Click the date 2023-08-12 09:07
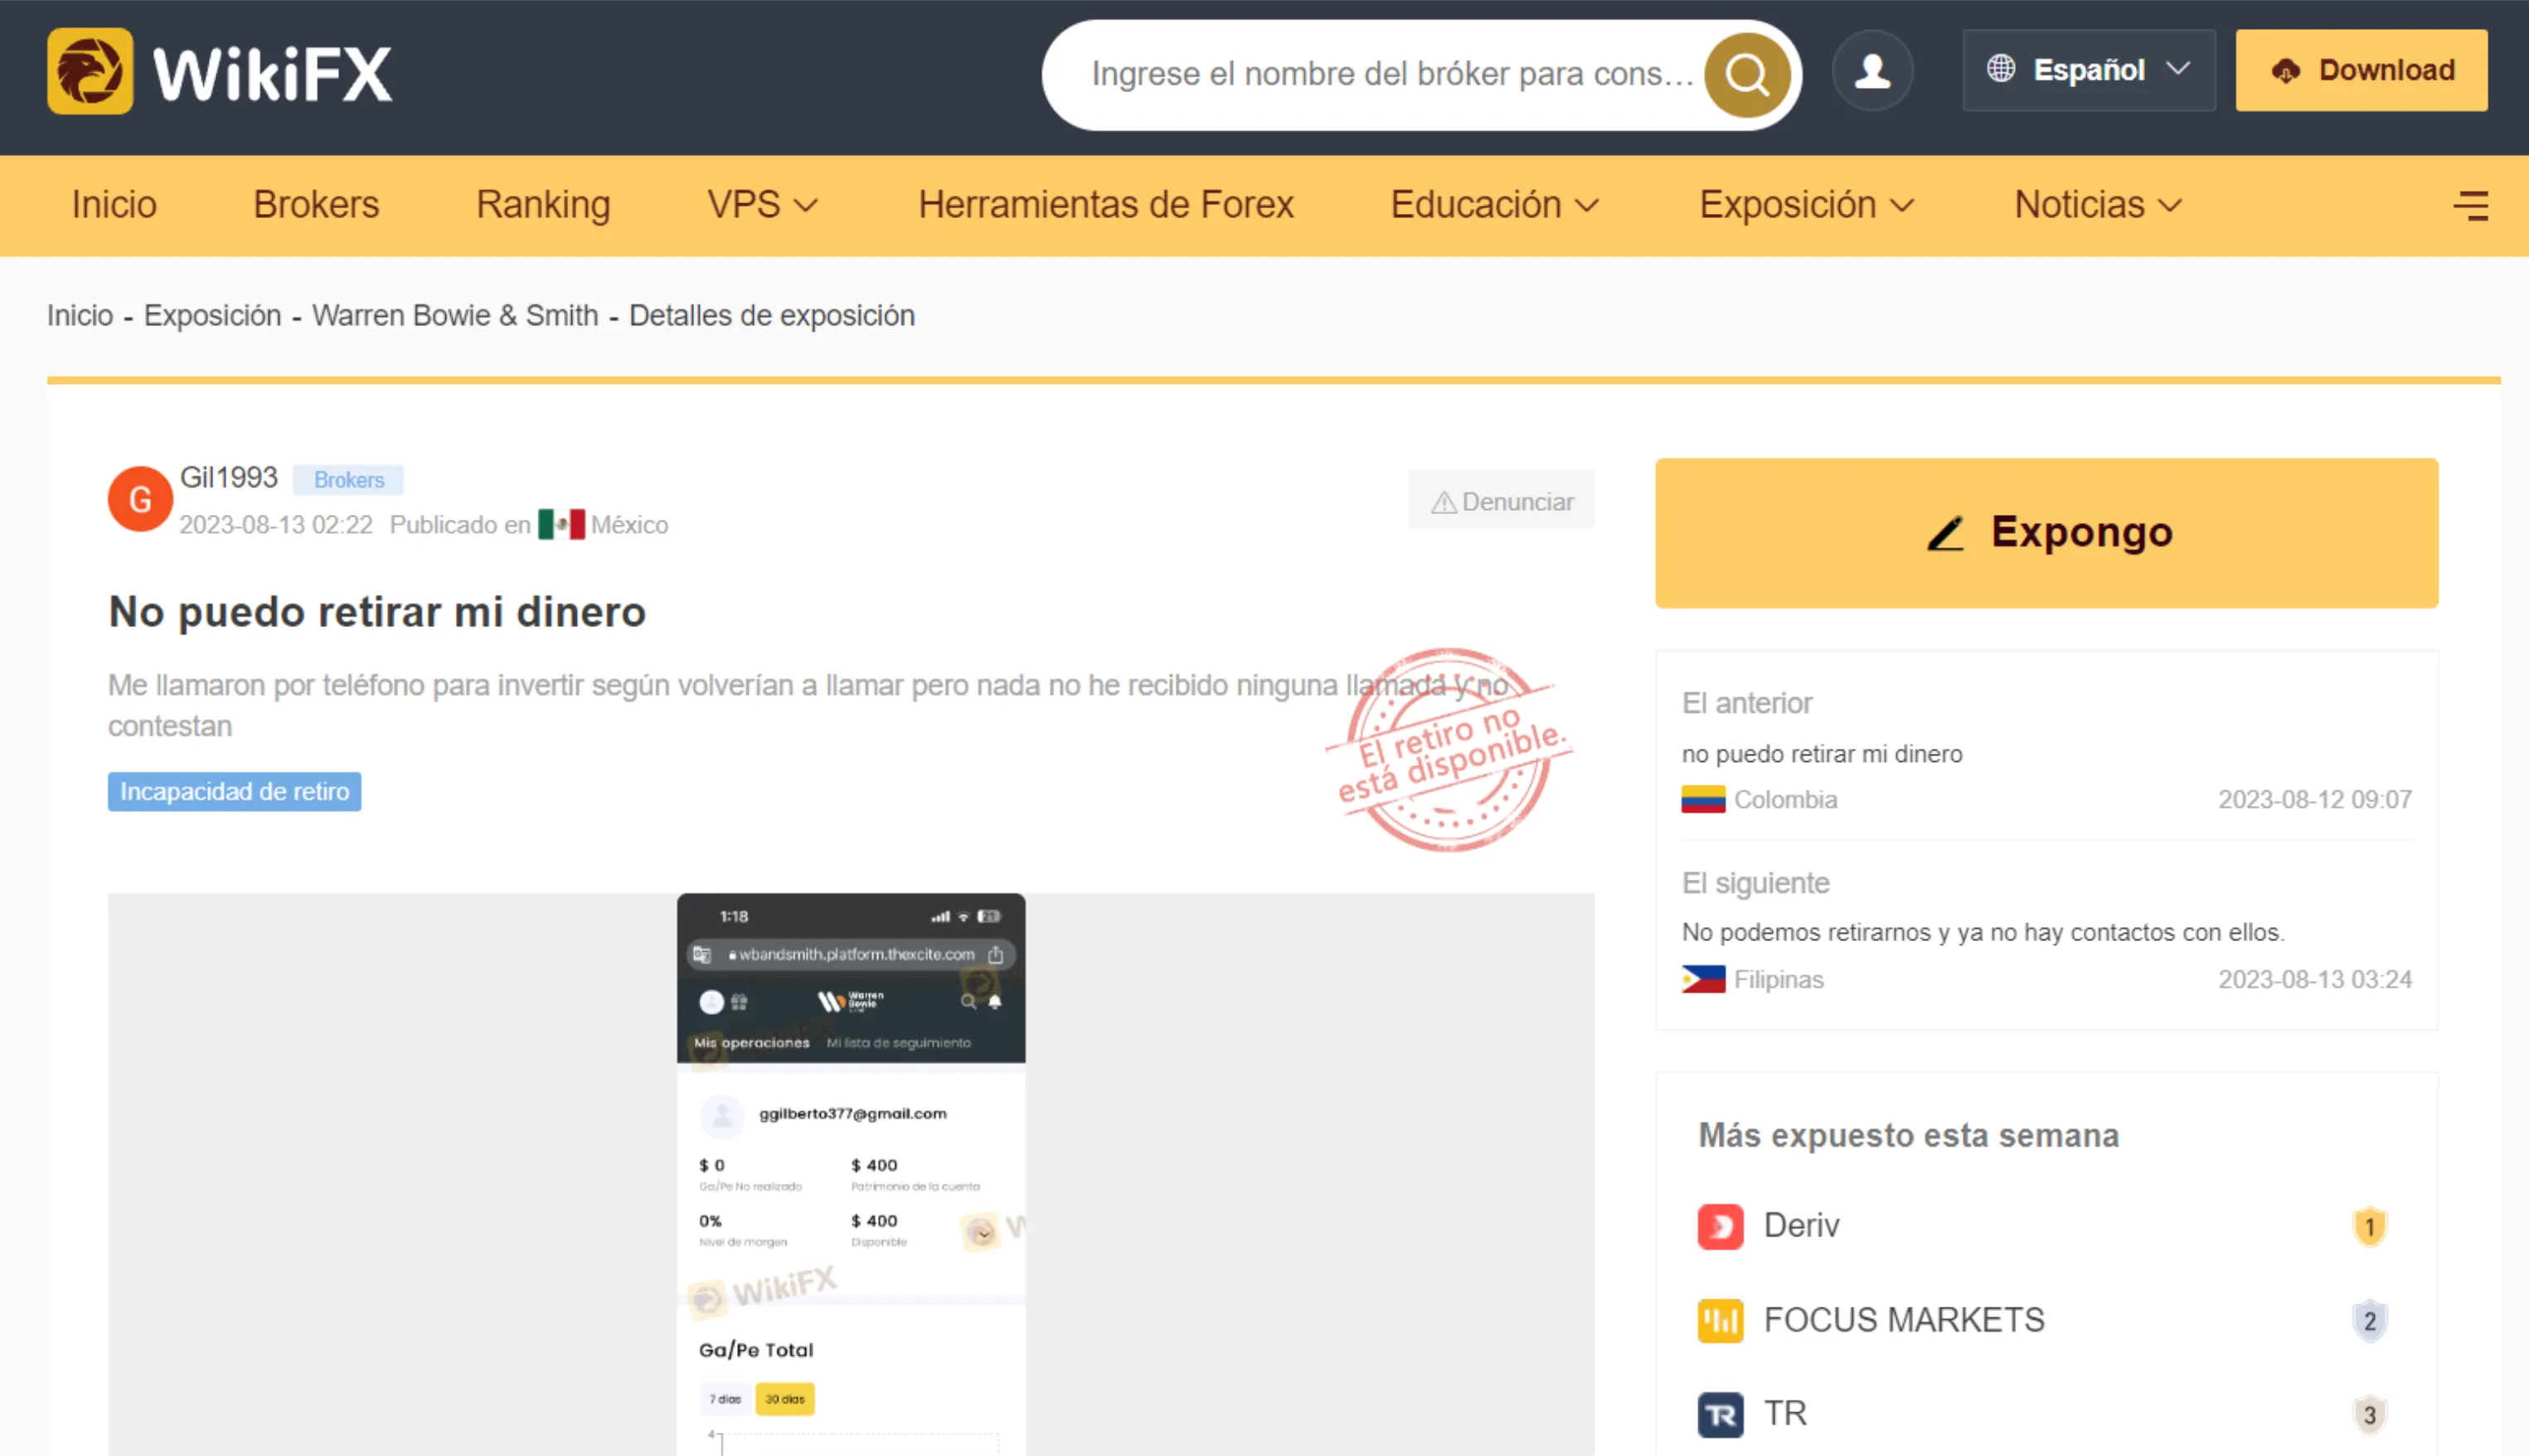Screen dimensions: 2529x1456 coord(2314,799)
